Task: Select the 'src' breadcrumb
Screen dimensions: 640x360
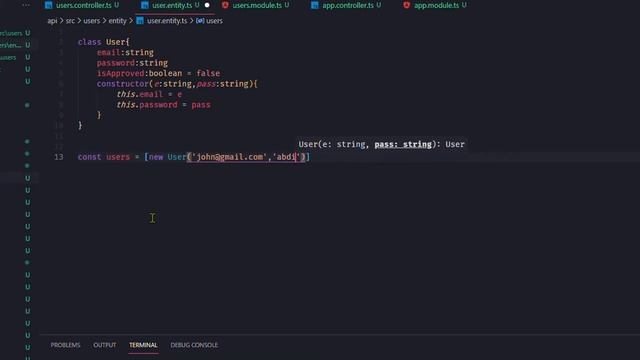Action: click(70, 21)
